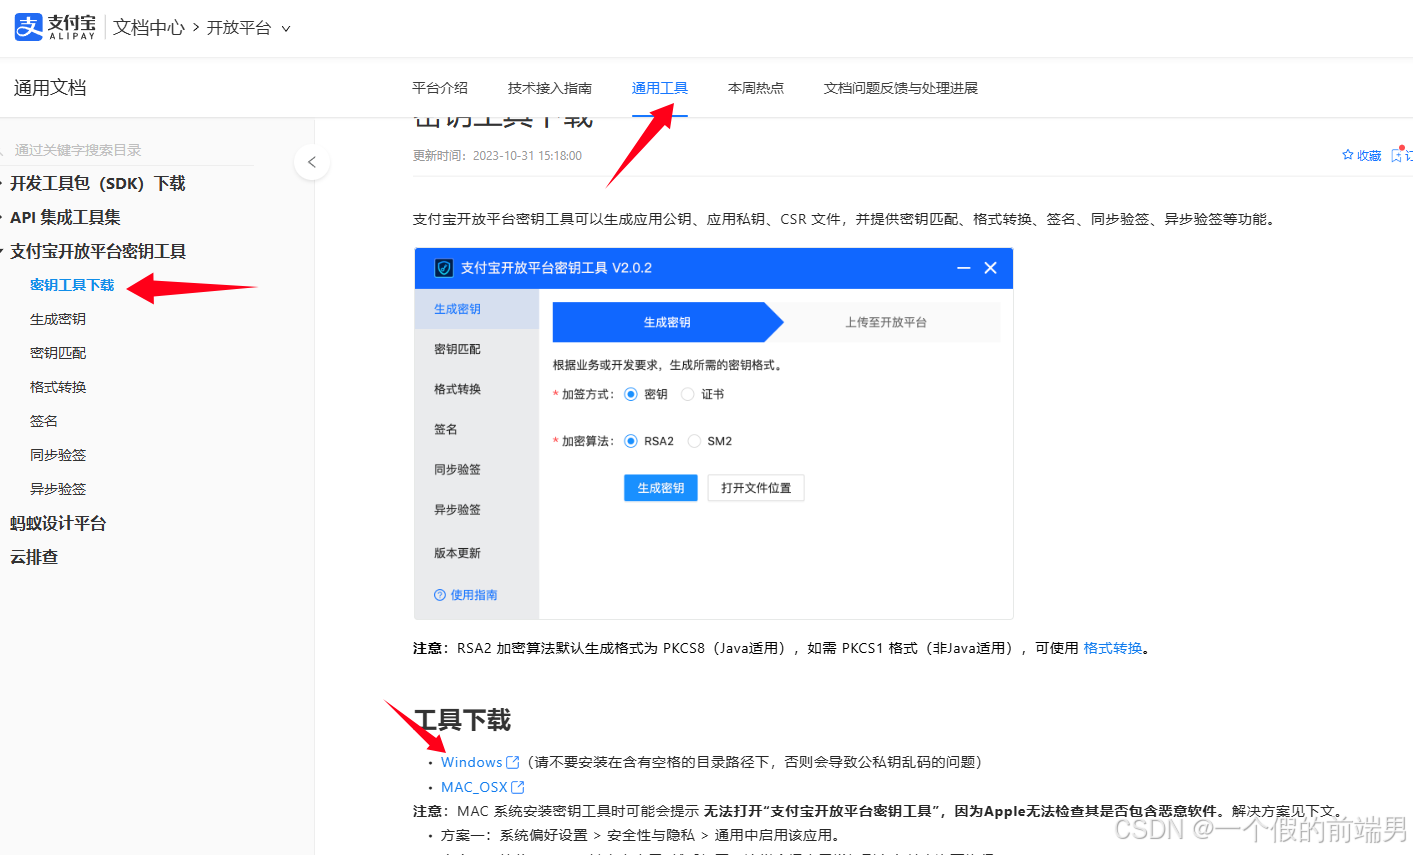Viewport: 1413px width, 855px height.
Task: Select the SM2 encryption algorithm radio
Action: tap(694, 441)
